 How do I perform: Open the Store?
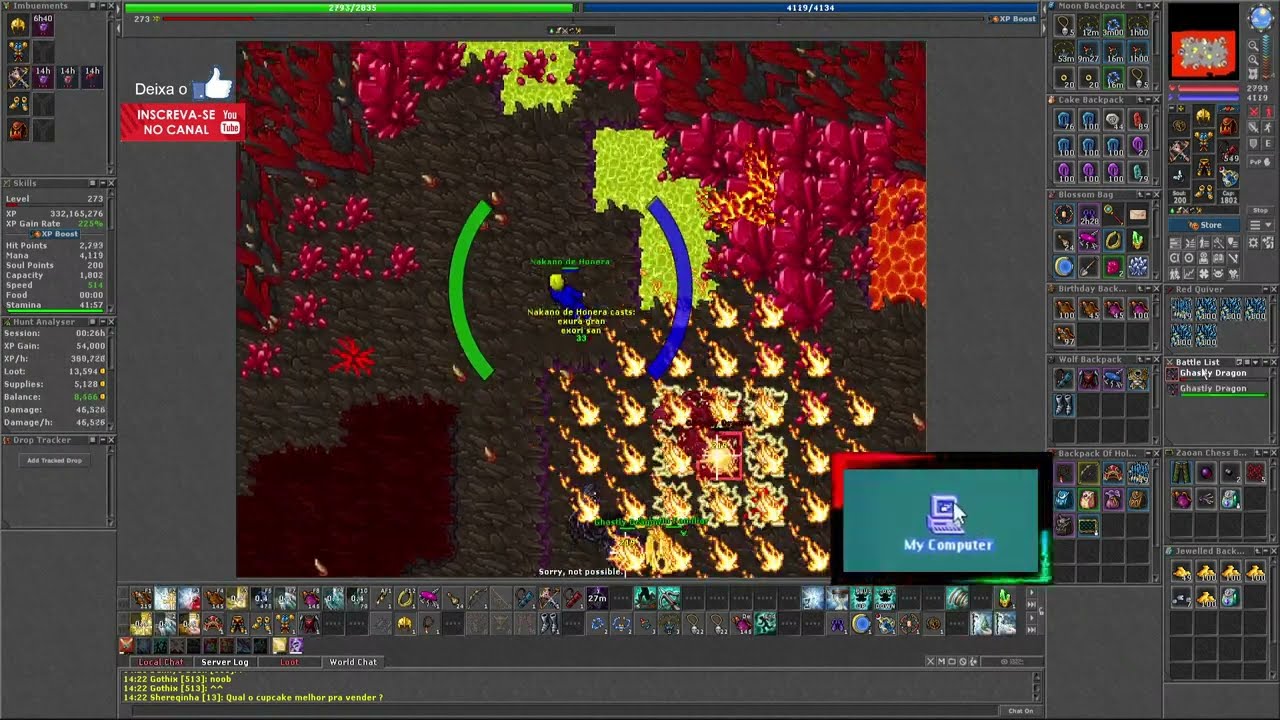click(x=1206, y=225)
